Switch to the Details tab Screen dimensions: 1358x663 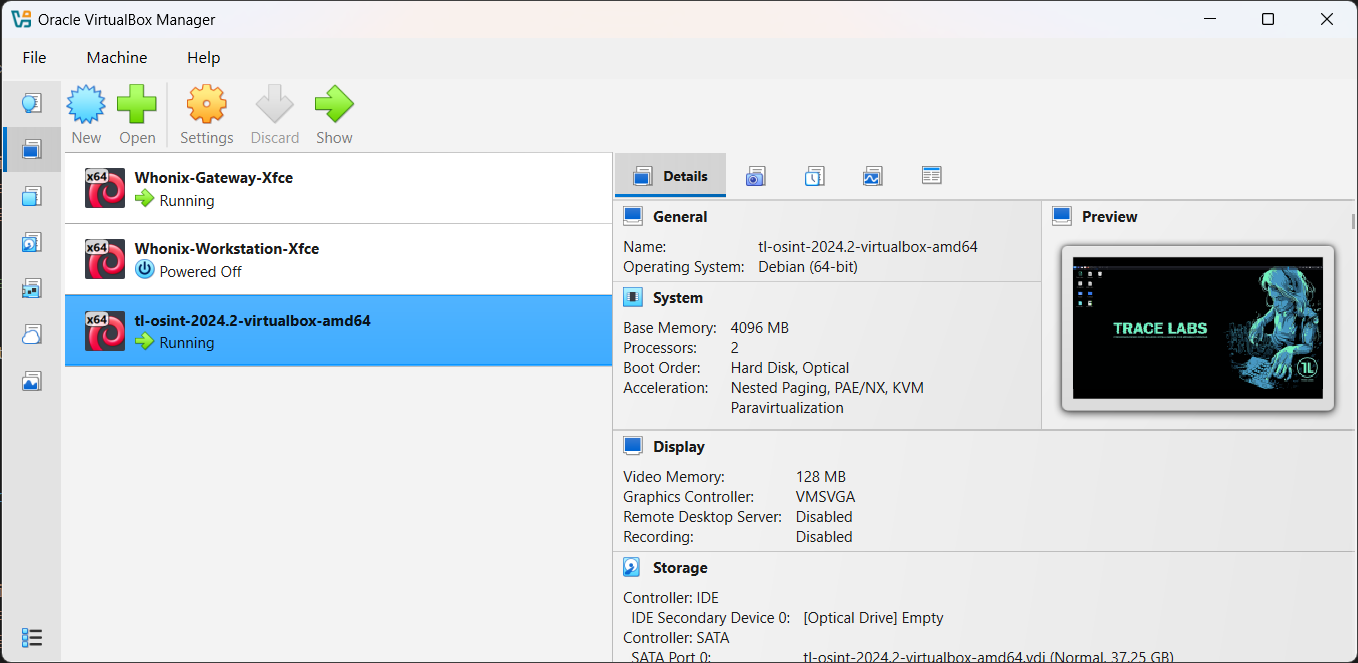[x=670, y=175]
